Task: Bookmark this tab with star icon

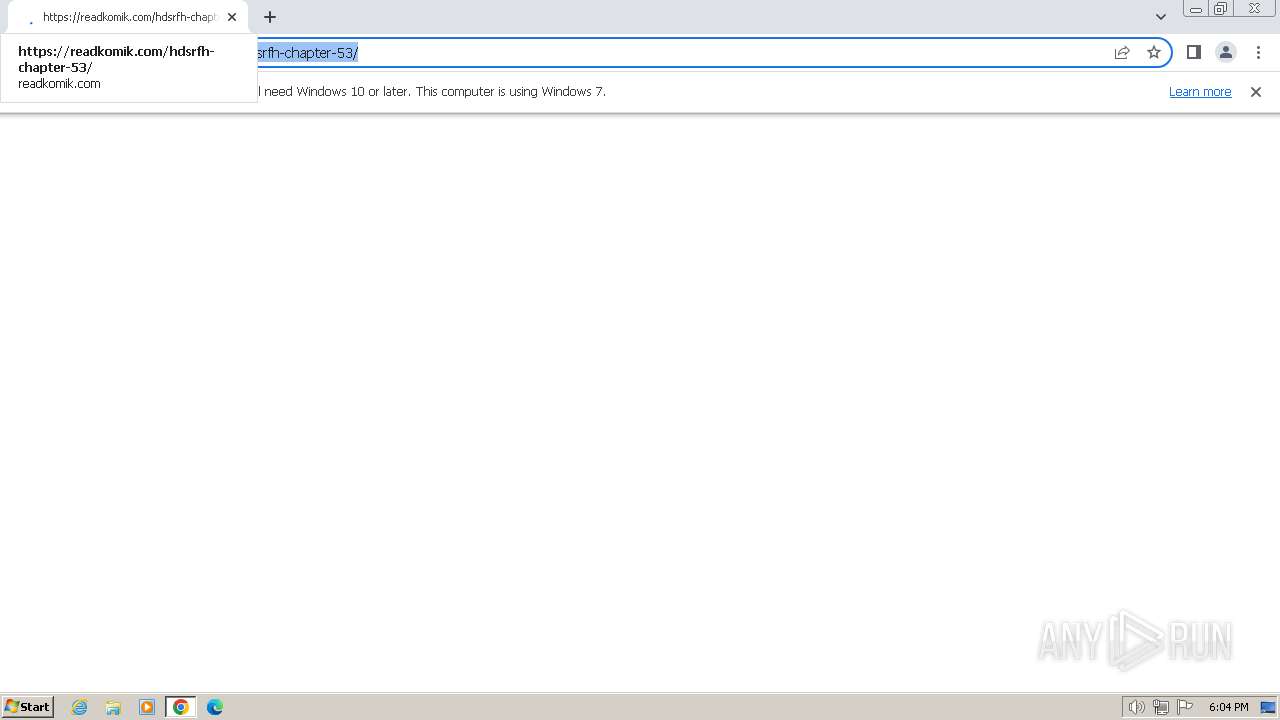Action: click(x=1154, y=52)
